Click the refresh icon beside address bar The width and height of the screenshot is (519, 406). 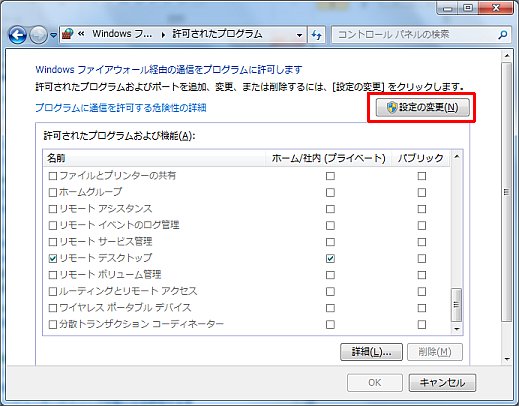tap(316, 35)
